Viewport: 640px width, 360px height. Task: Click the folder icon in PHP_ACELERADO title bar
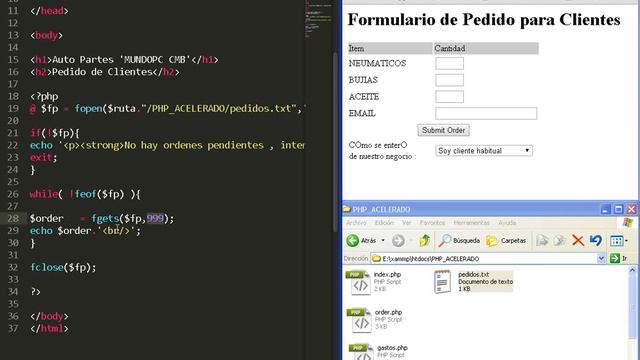click(x=347, y=209)
